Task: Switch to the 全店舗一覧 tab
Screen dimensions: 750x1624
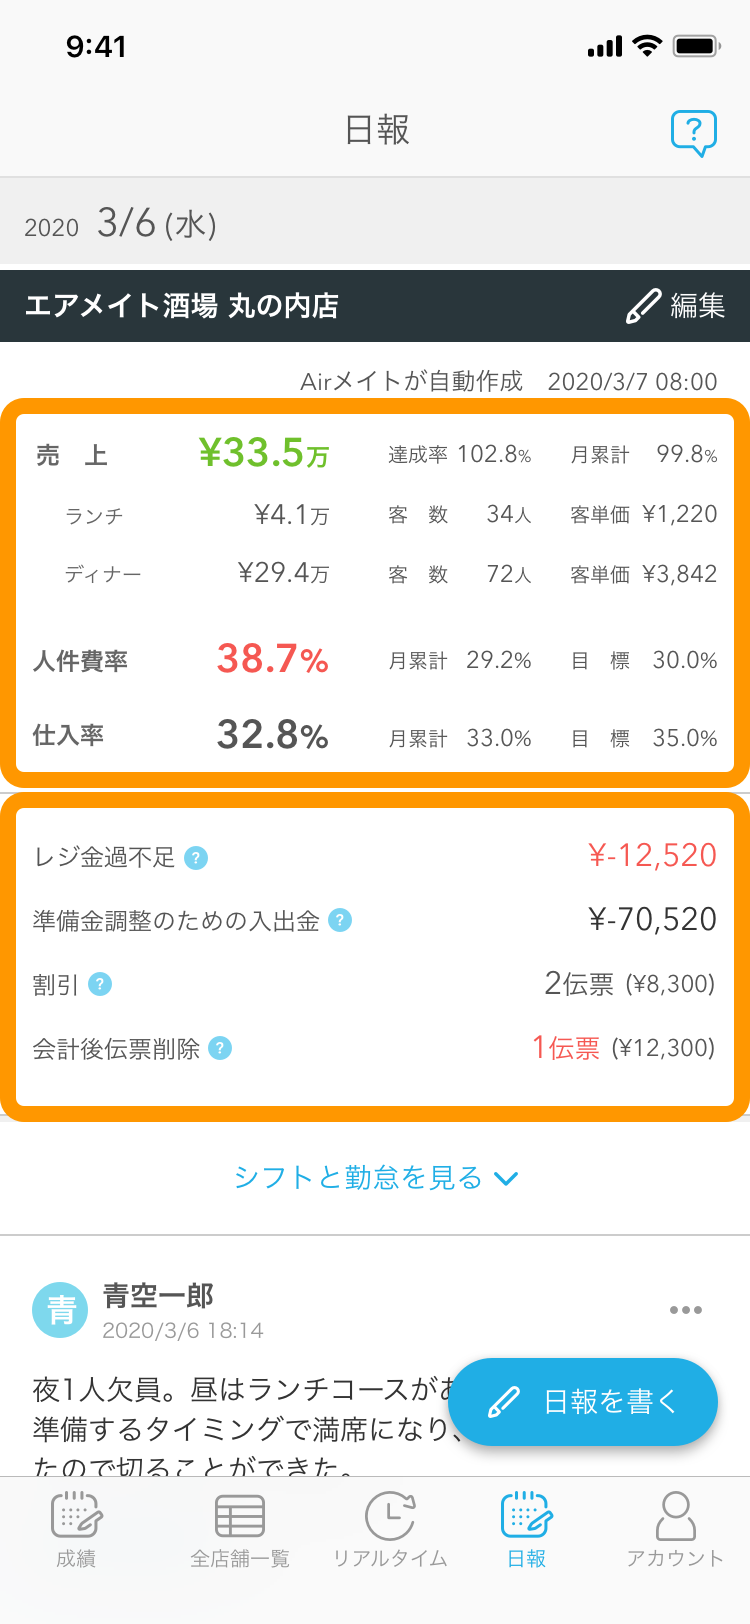Action: click(x=240, y=1530)
